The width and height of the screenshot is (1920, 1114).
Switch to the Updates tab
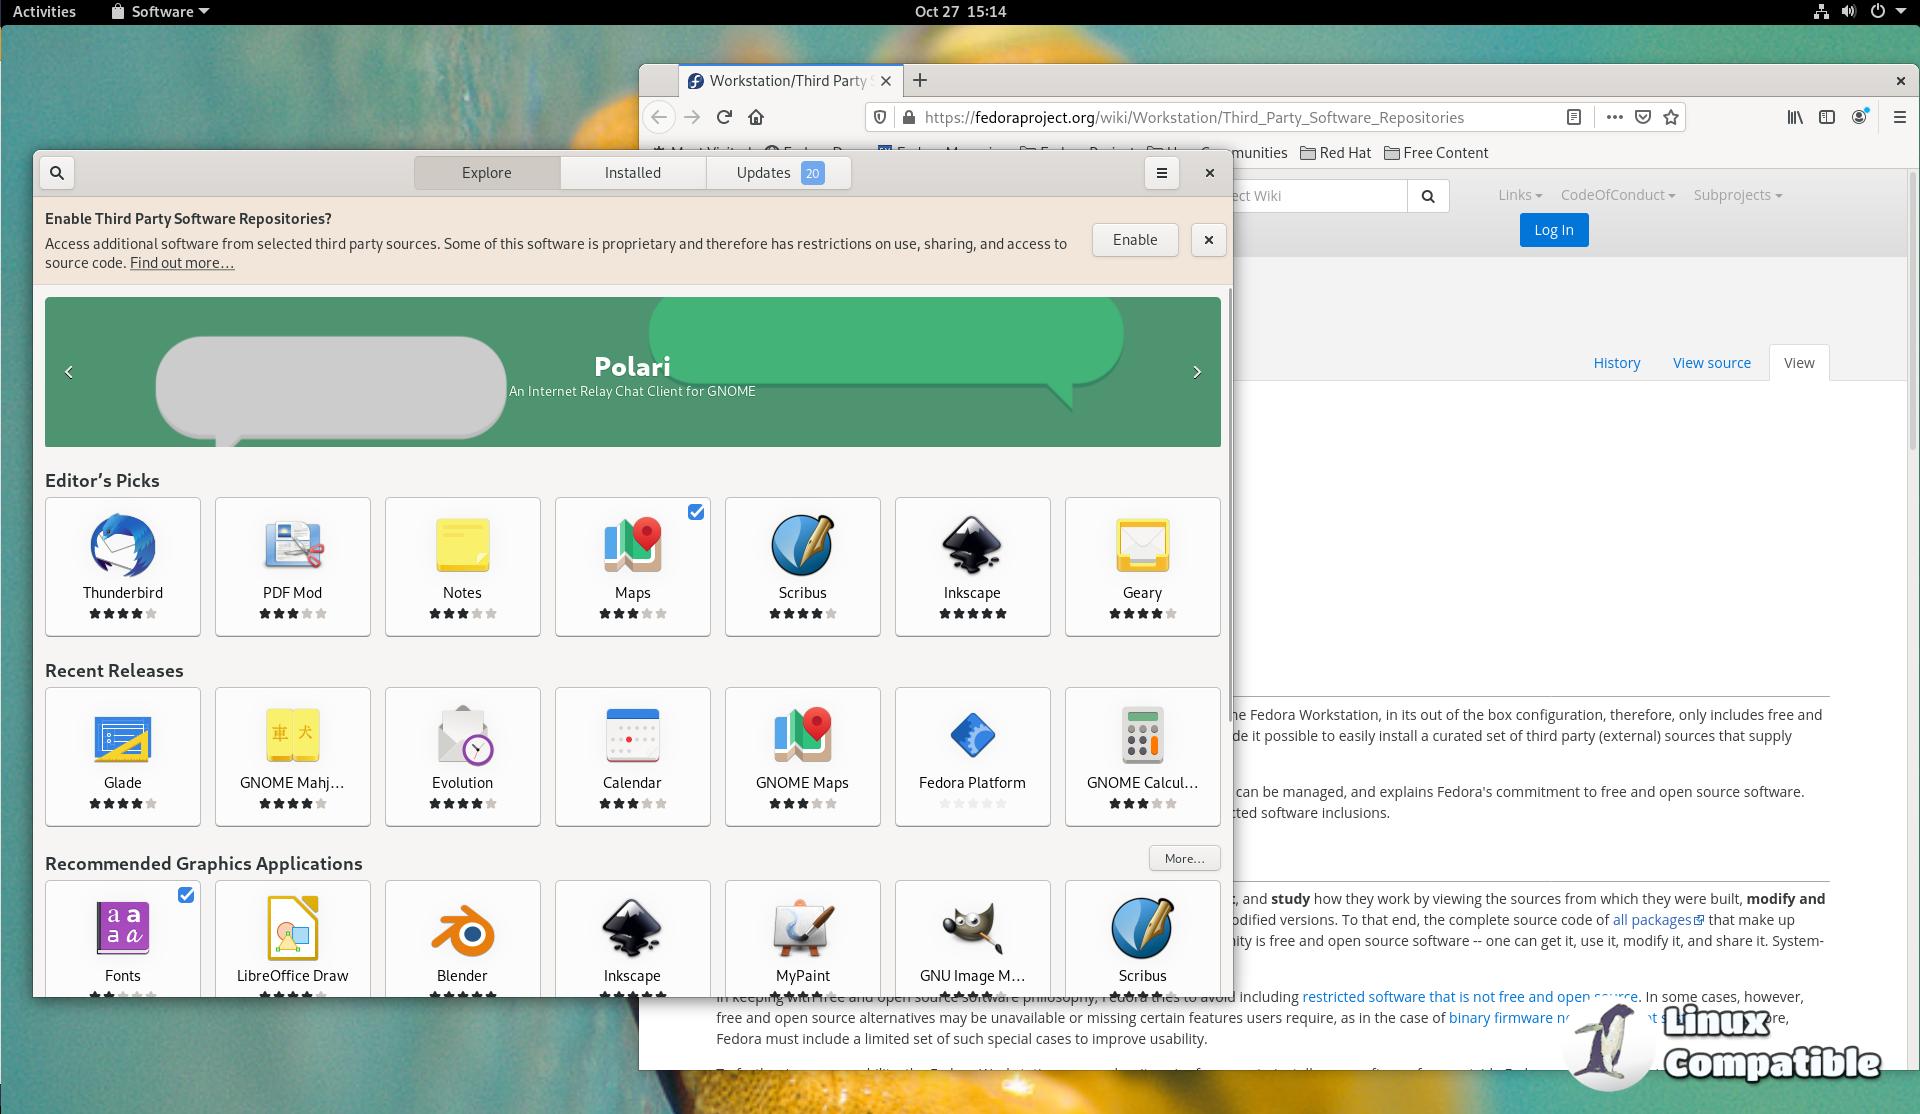(x=778, y=173)
